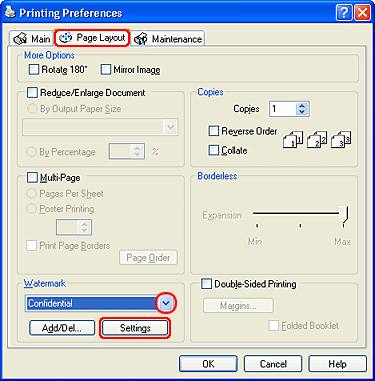This screenshot has width=375, height=381.
Task: Click the Maintenance tab tools icon
Action: [x=140, y=39]
